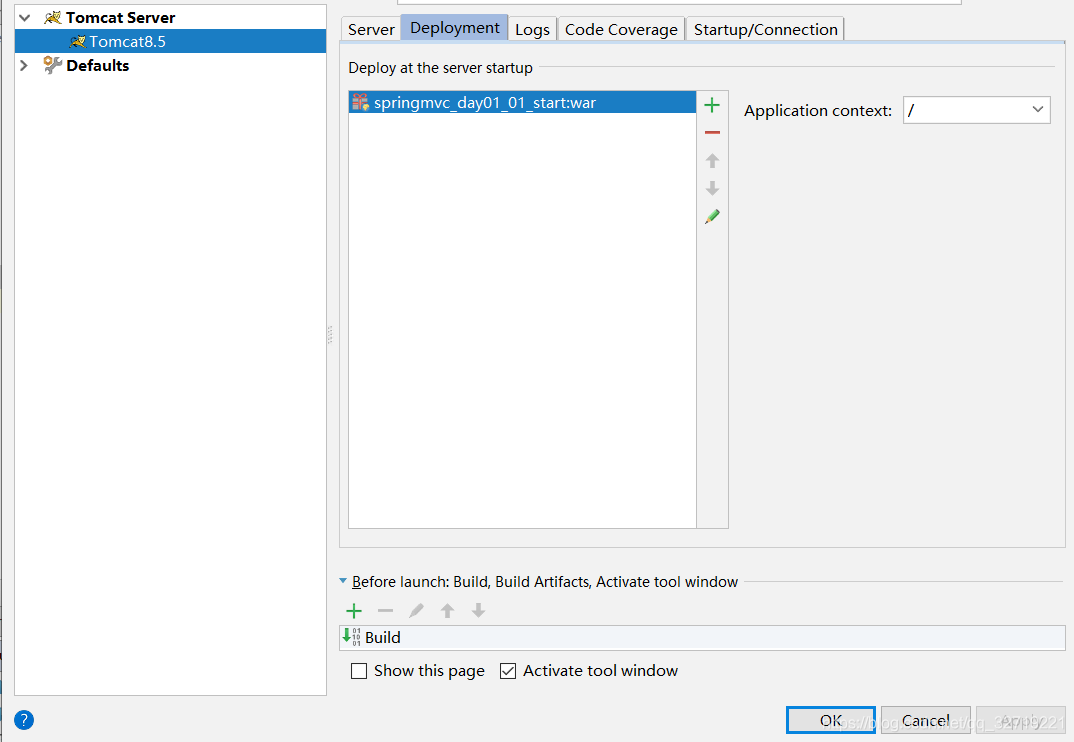Open Application context dropdown
1074x742 pixels.
1037,110
